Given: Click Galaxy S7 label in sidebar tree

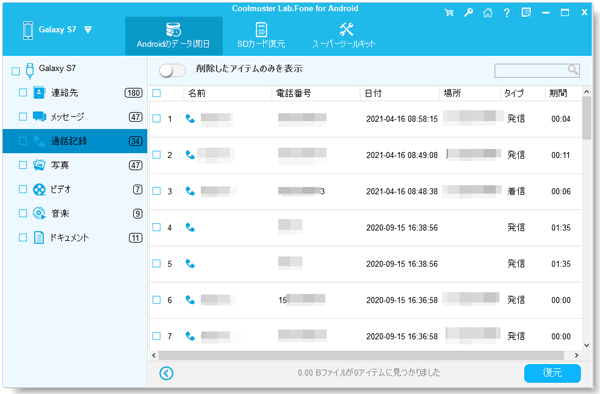Looking at the screenshot, I should pyautogui.click(x=57, y=68).
